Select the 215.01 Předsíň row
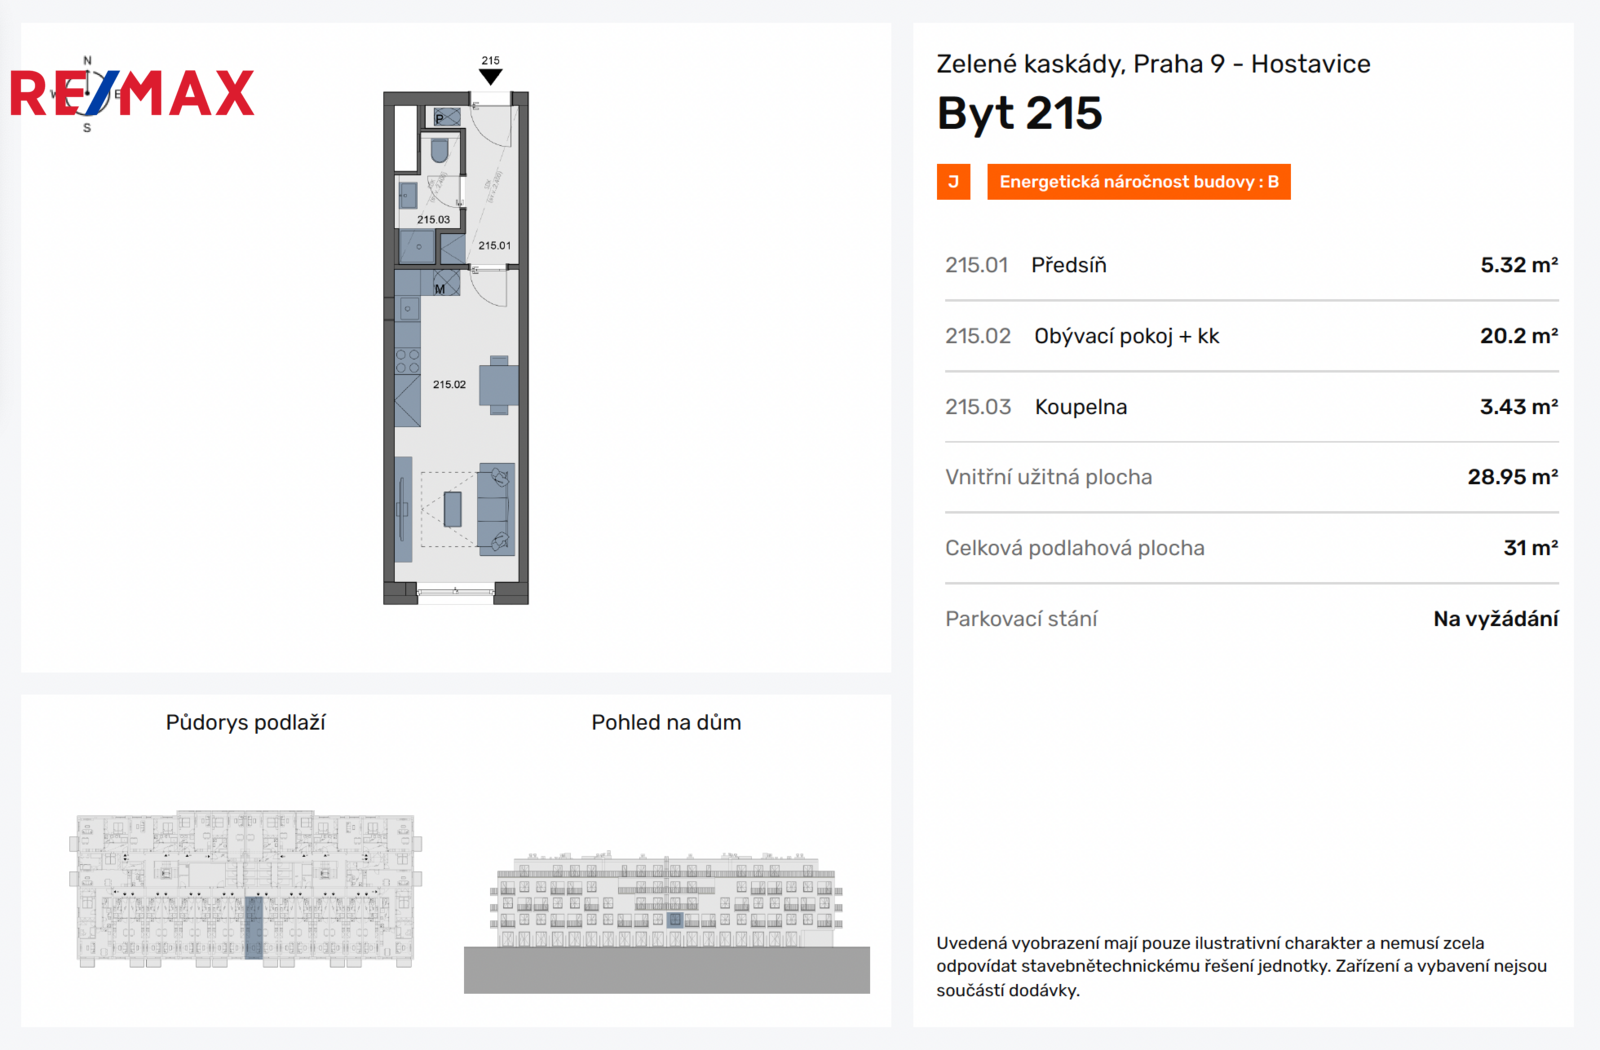1600x1050 pixels. pos(1251,265)
